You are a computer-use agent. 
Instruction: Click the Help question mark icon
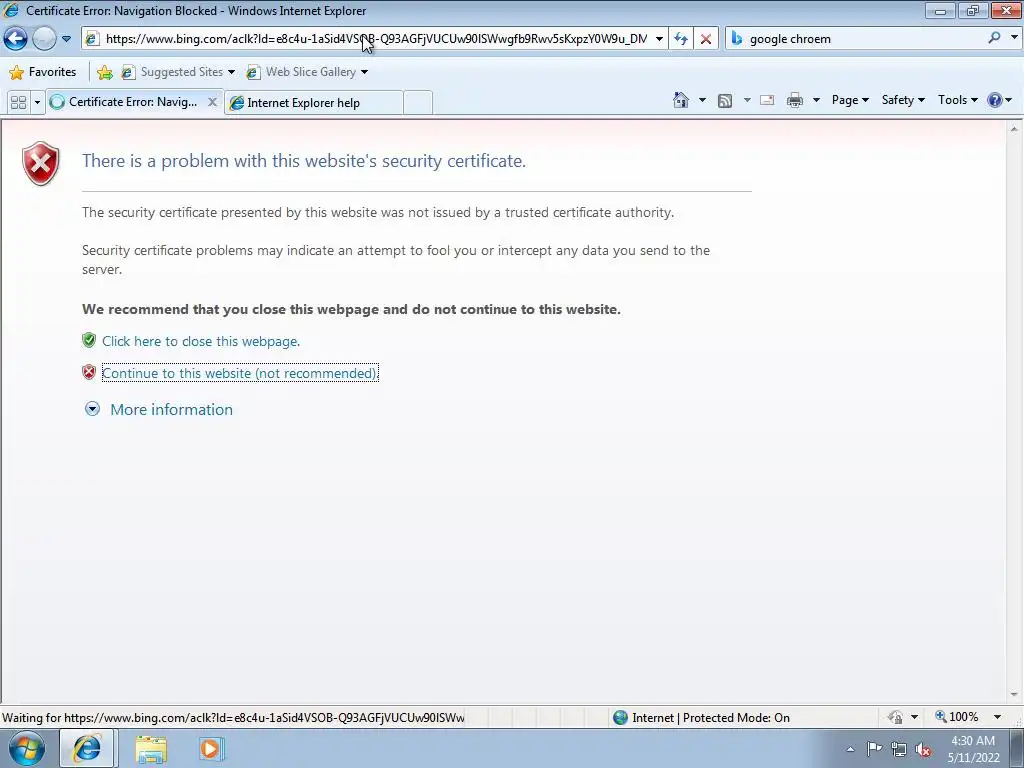click(x=995, y=100)
